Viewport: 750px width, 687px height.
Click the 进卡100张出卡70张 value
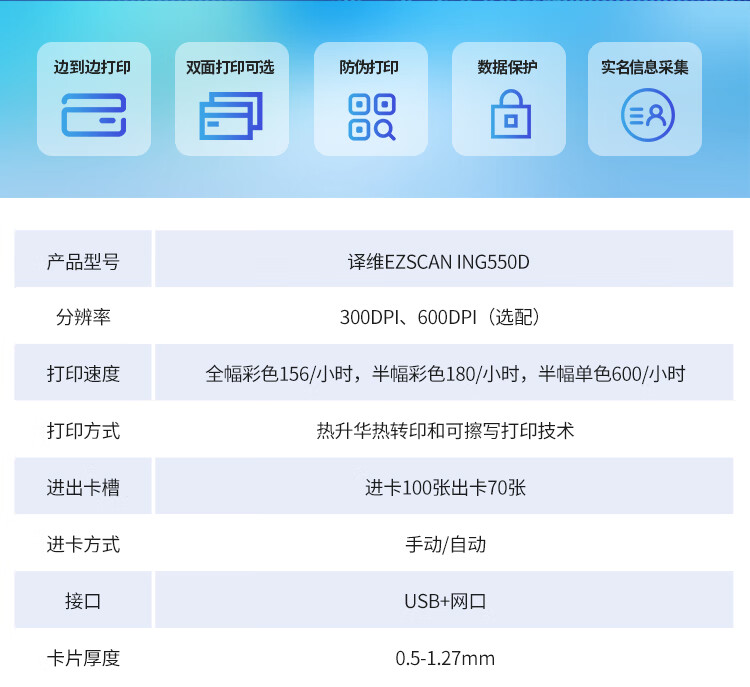(x=445, y=488)
